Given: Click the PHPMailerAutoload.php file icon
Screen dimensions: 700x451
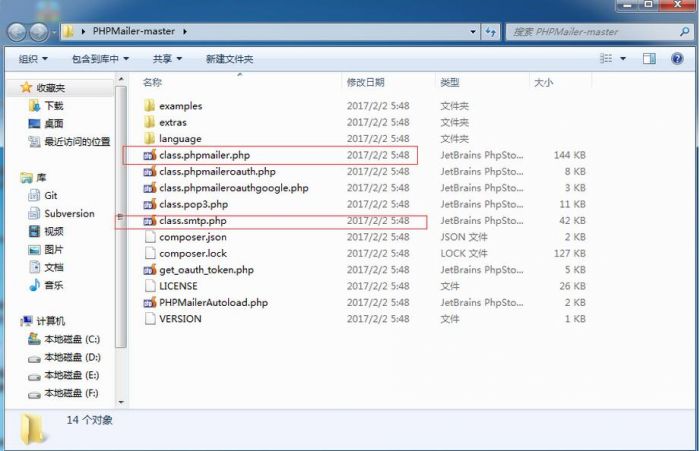Looking at the screenshot, I should [150, 302].
